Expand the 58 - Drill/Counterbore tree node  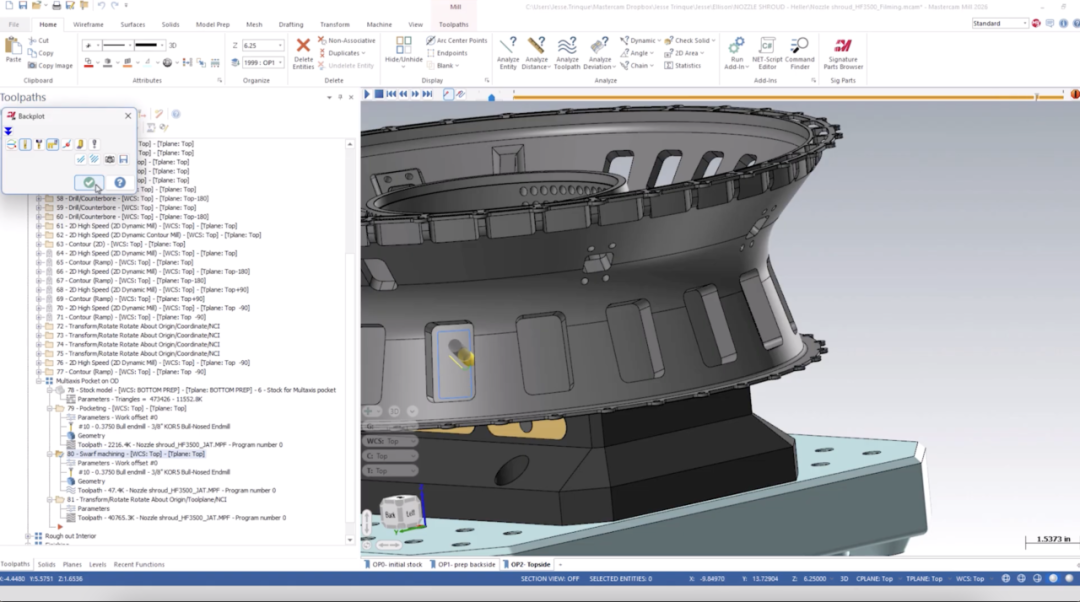click(x=39, y=198)
